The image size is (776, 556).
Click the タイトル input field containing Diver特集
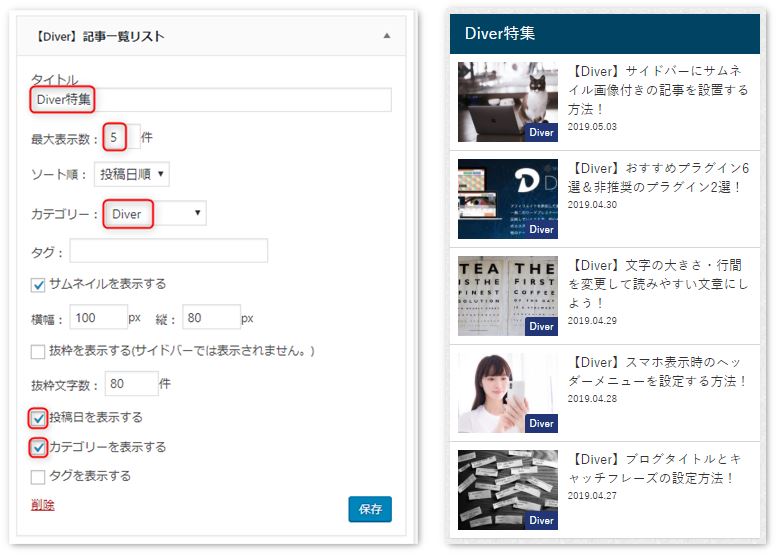[x=211, y=100]
